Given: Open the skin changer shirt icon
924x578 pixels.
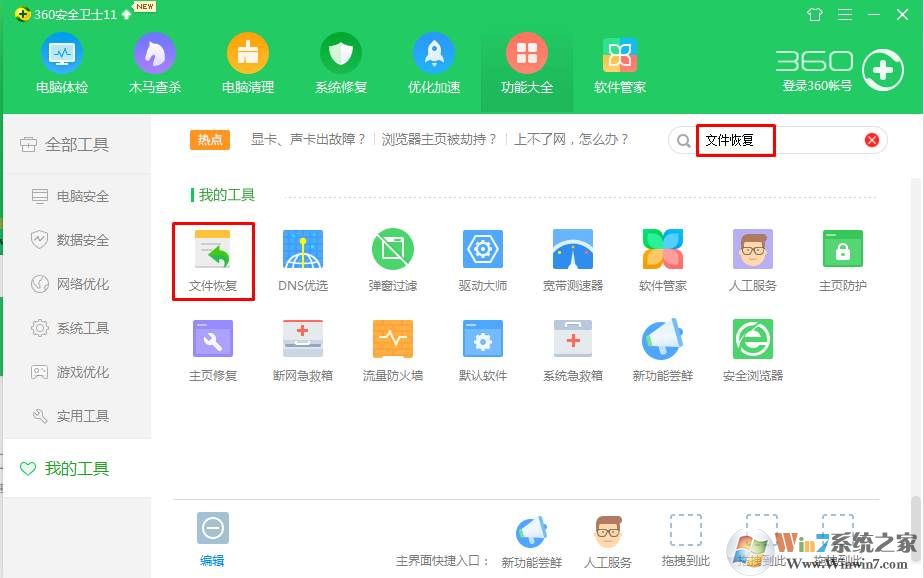Looking at the screenshot, I should pos(815,14).
